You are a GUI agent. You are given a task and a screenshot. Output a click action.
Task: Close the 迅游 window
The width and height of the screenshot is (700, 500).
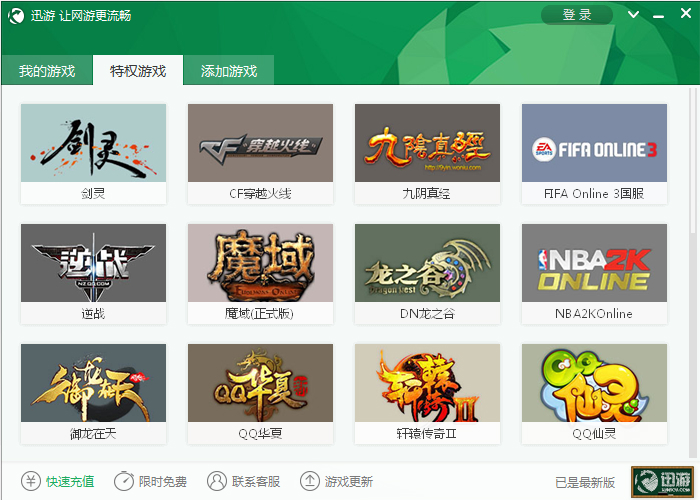pyautogui.click(x=686, y=13)
